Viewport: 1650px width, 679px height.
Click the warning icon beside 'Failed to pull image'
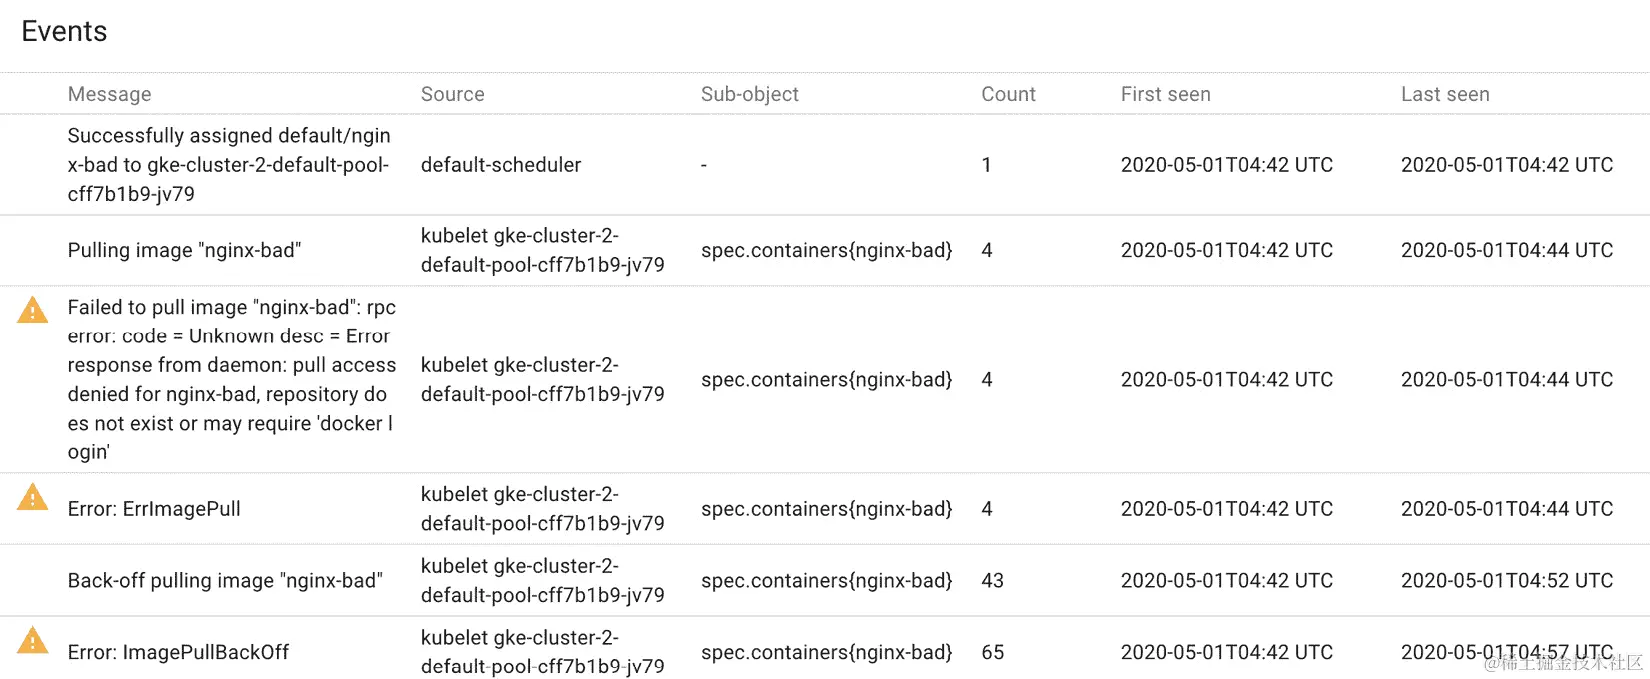pyautogui.click(x=31, y=310)
